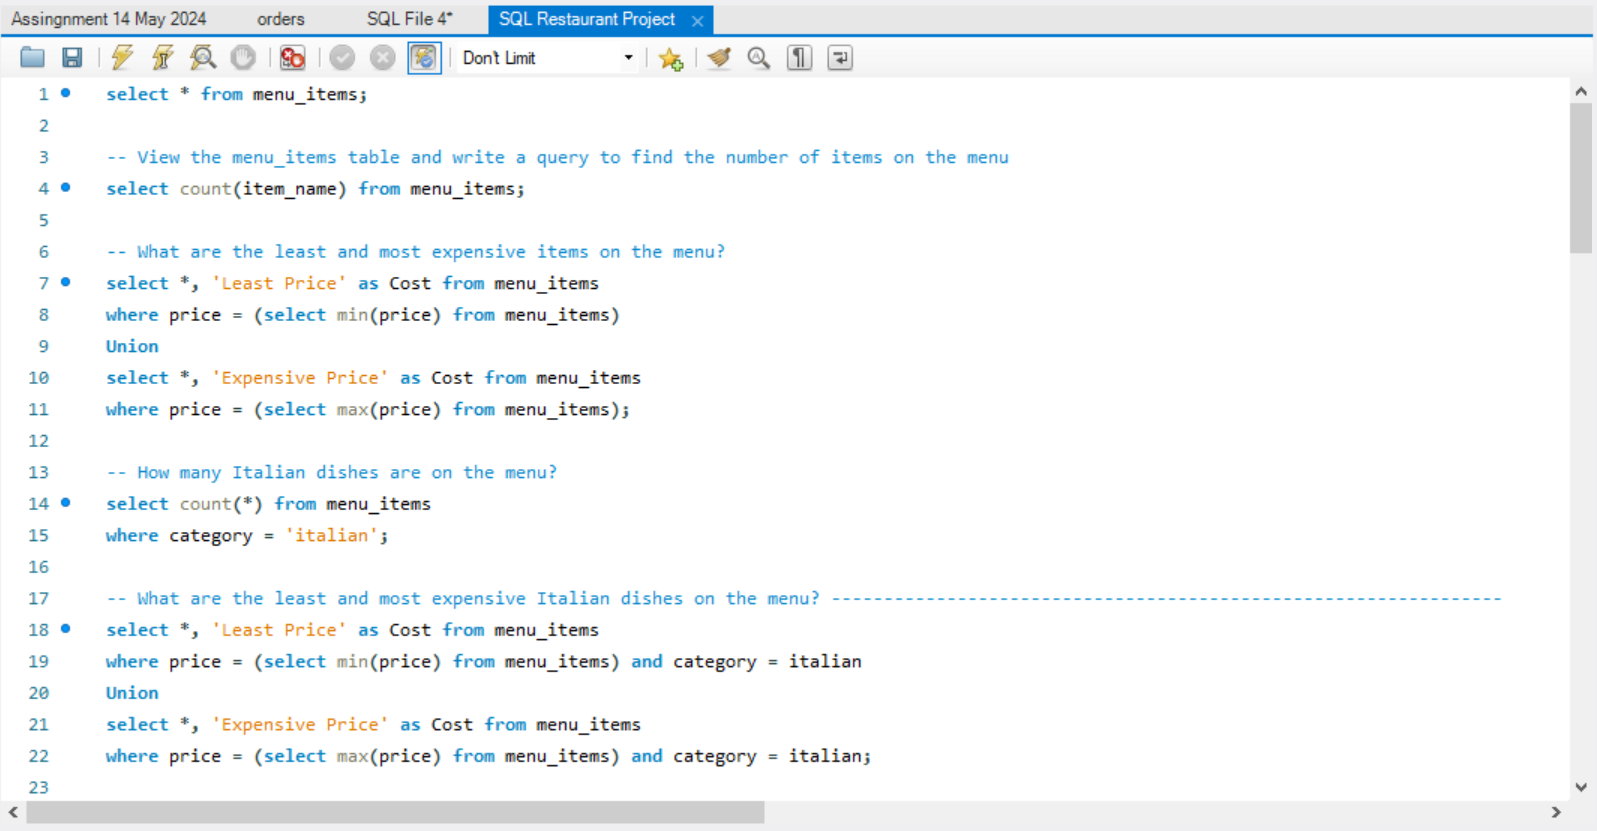Run EXPLAIN on the current statement
The width and height of the screenshot is (1597, 831).
pyautogui.click(x=203, y=58)
